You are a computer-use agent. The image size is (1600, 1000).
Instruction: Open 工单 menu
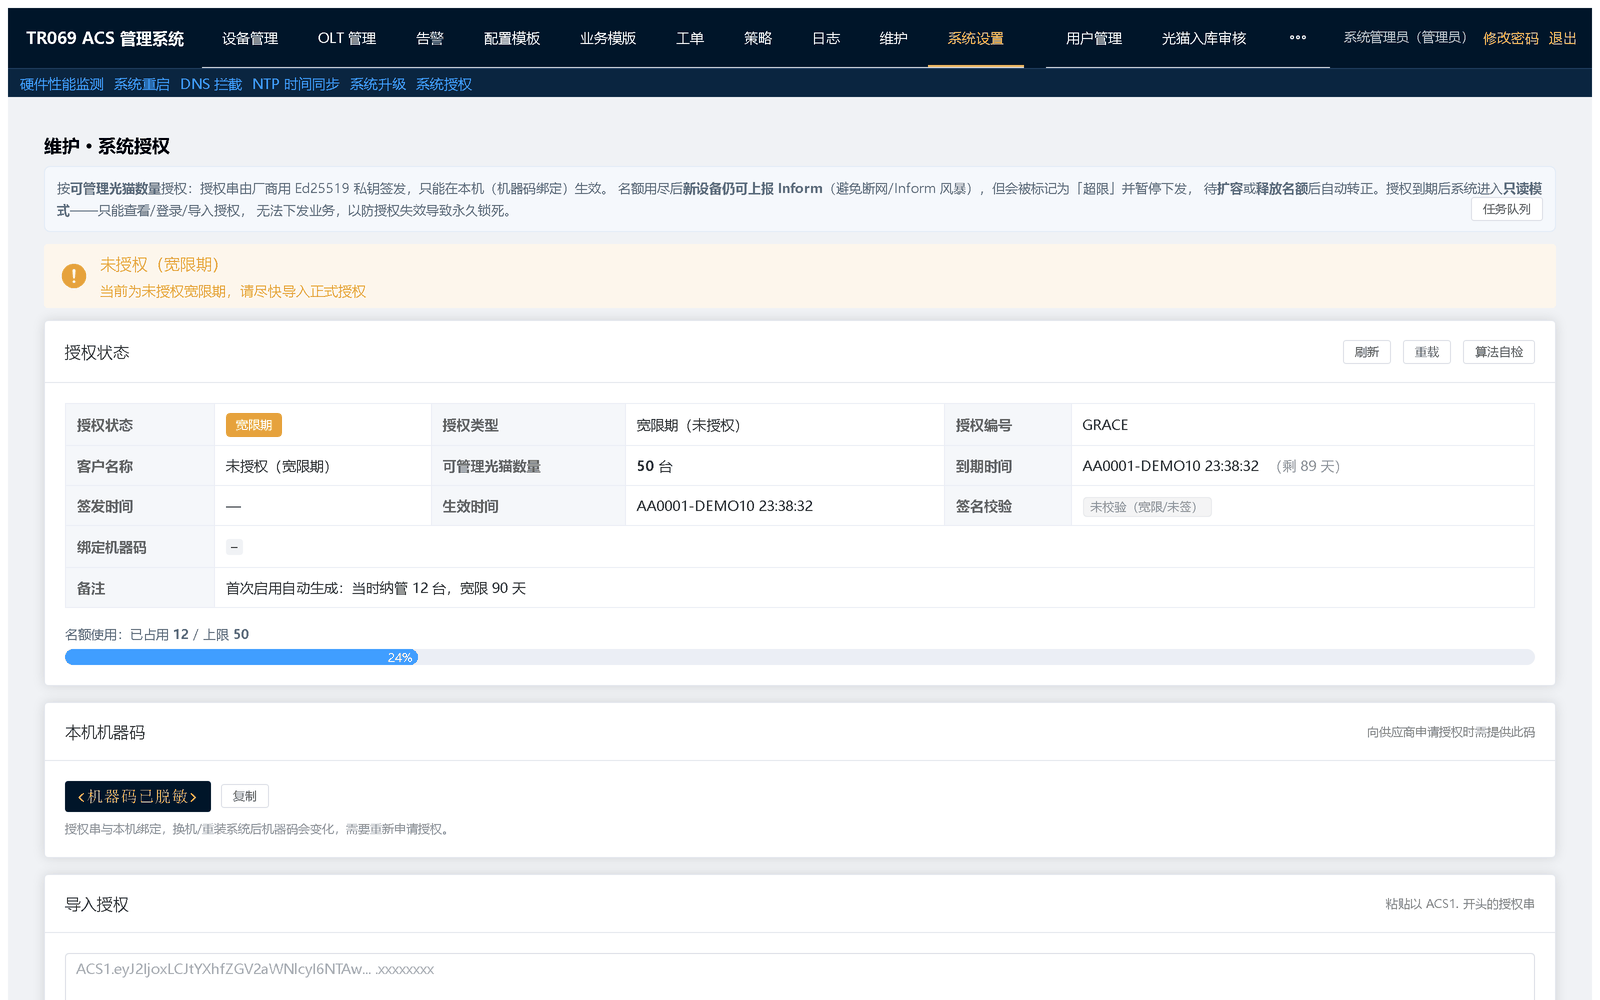coord(690,38)
